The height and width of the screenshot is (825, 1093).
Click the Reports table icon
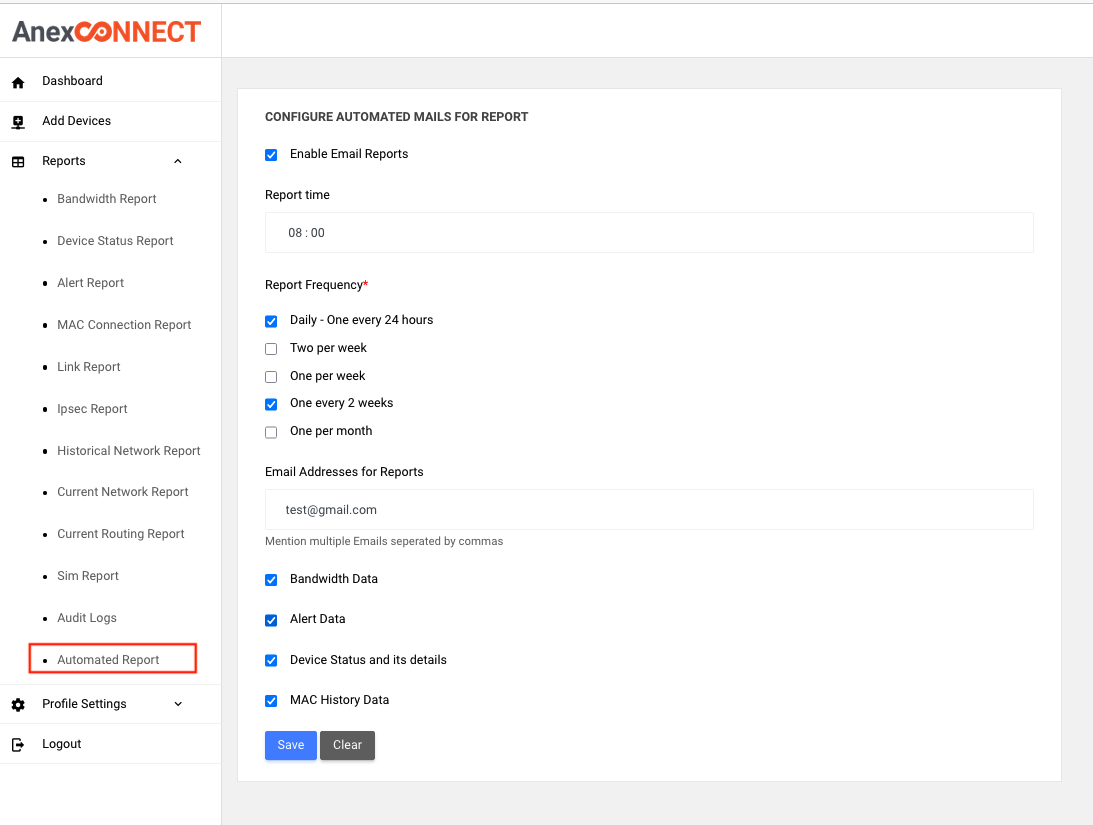point(18,162)
